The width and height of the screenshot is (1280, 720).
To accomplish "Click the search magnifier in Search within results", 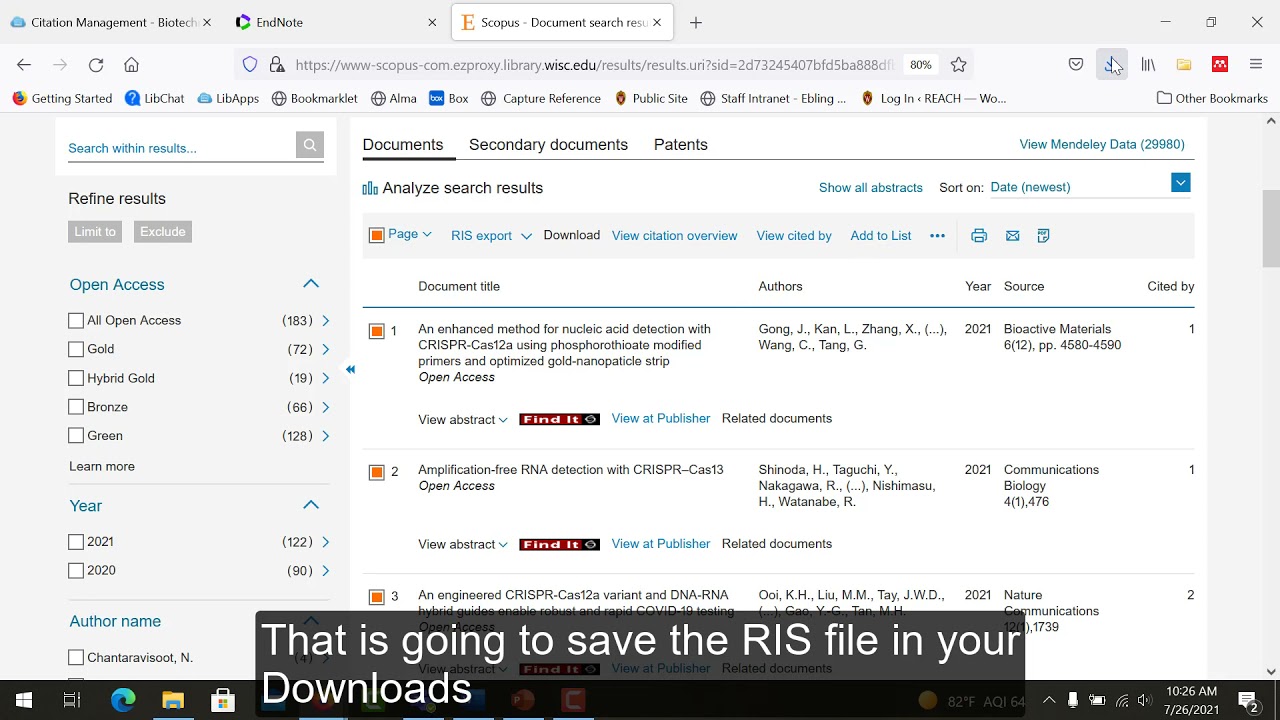I will (310, 145).
